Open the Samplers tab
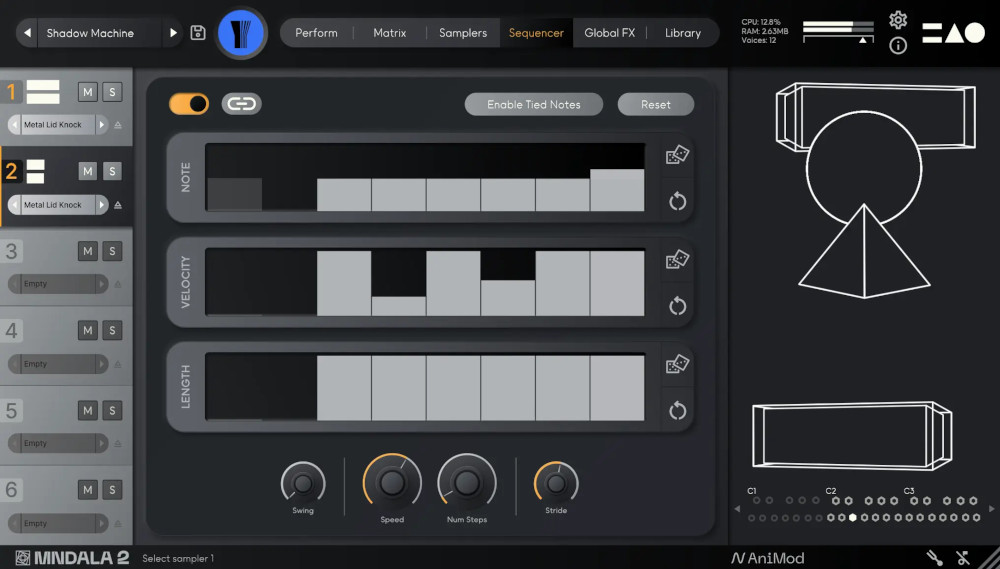1000x569 pixels. tap(463, 33)
